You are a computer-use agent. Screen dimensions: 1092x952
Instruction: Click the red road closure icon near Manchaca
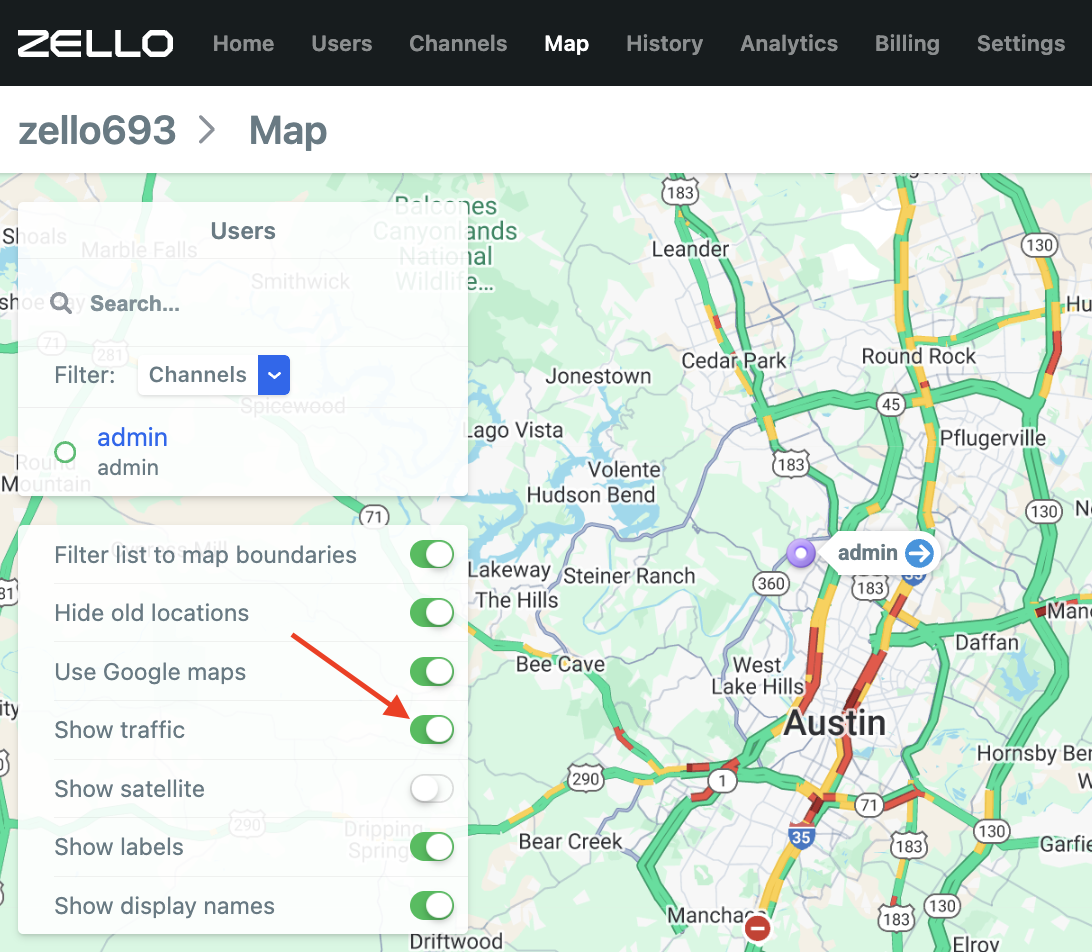click(757, 928)
